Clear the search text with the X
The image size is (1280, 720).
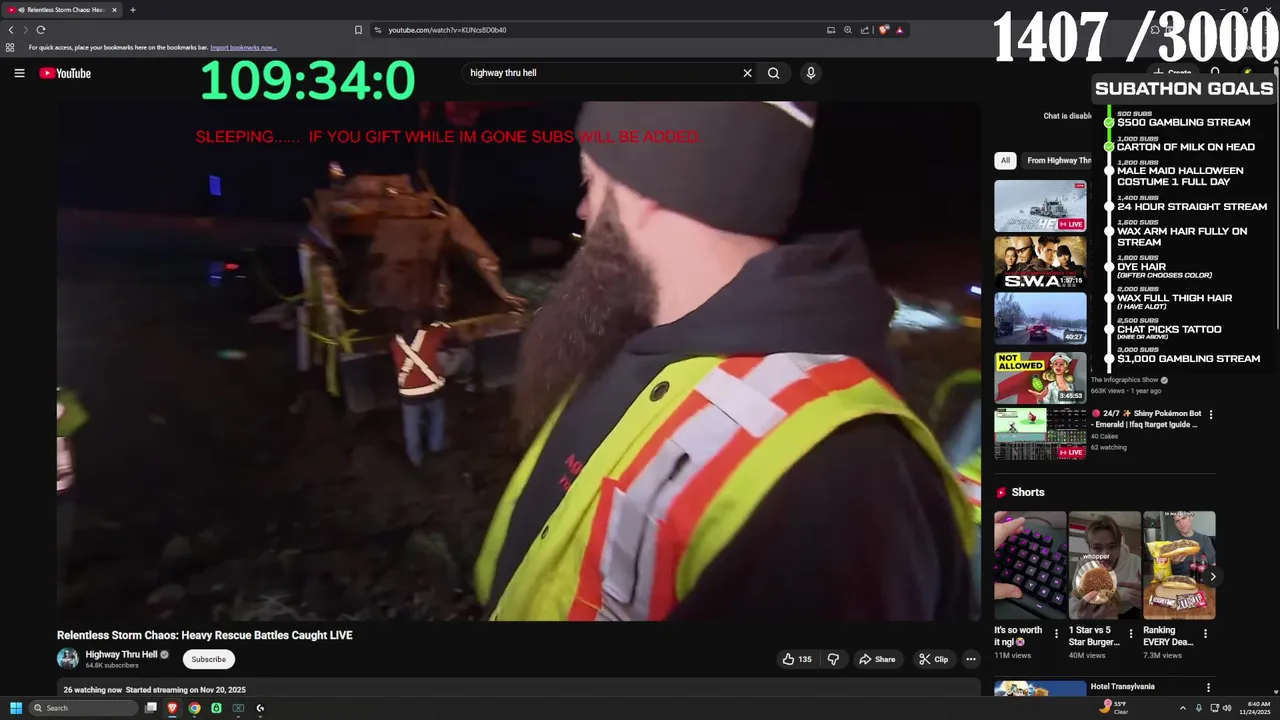click(x=747, y=73)
